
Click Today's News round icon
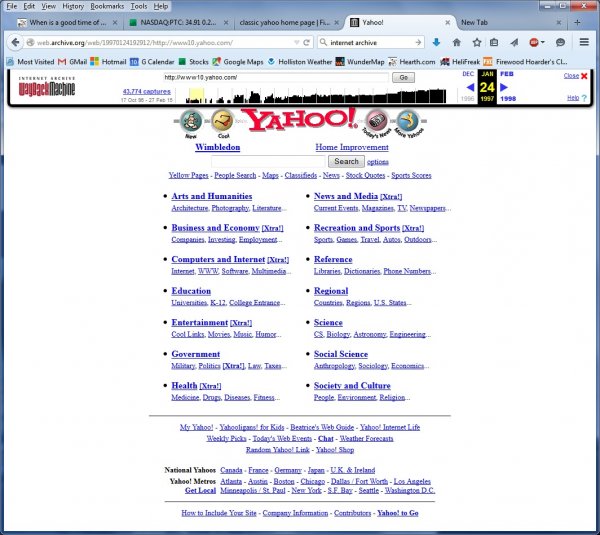click(377, 121)
